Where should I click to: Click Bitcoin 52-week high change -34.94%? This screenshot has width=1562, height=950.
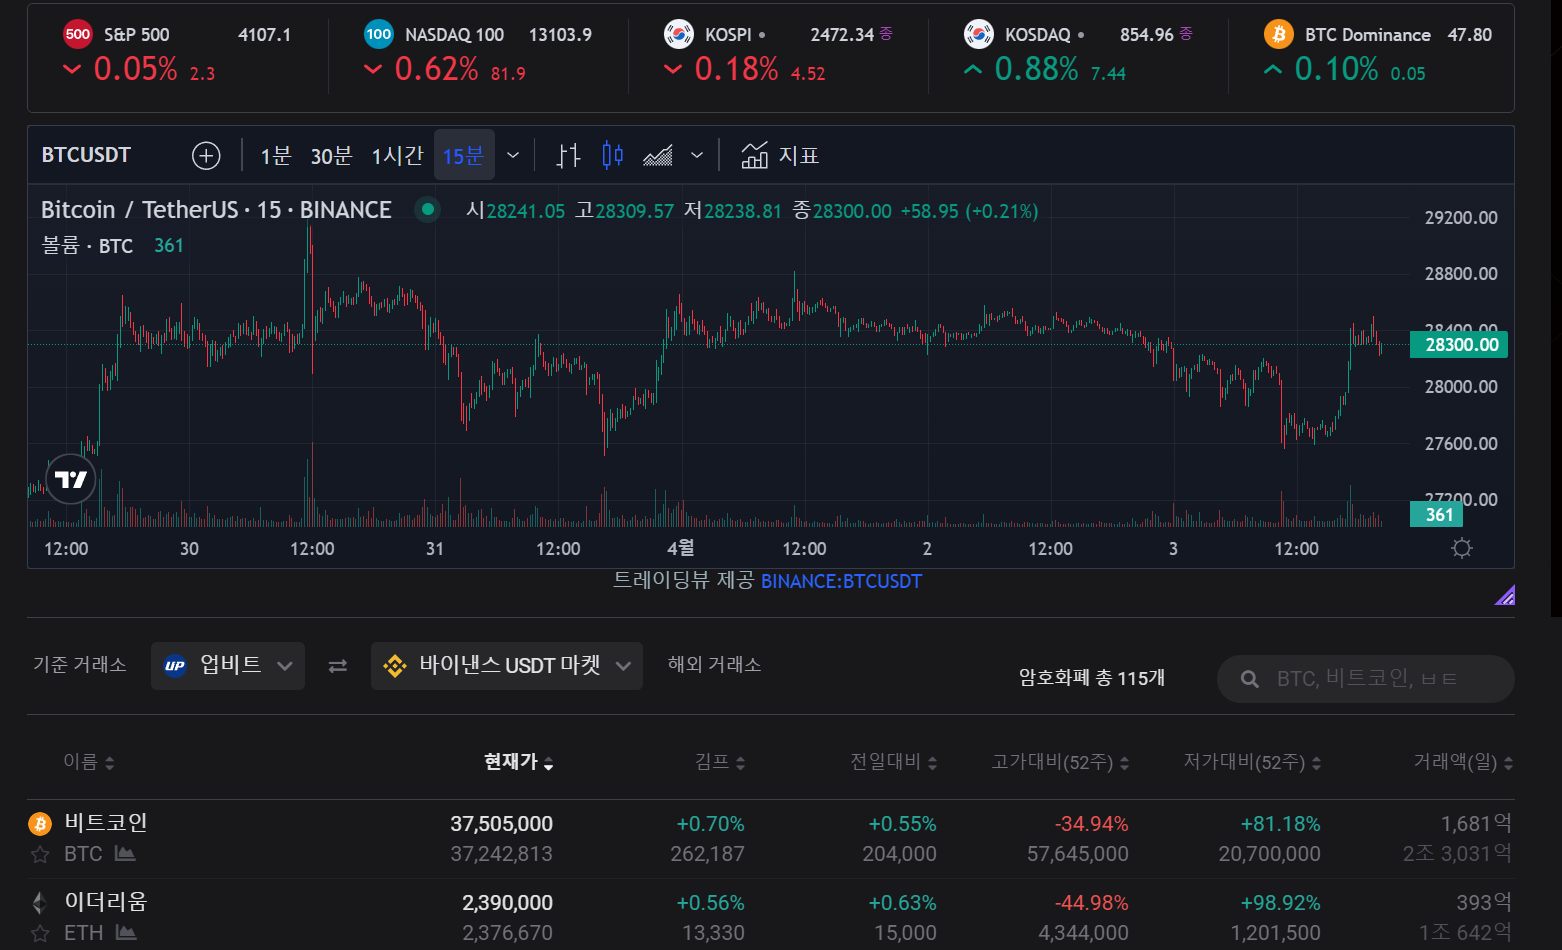coord(1091,824)
